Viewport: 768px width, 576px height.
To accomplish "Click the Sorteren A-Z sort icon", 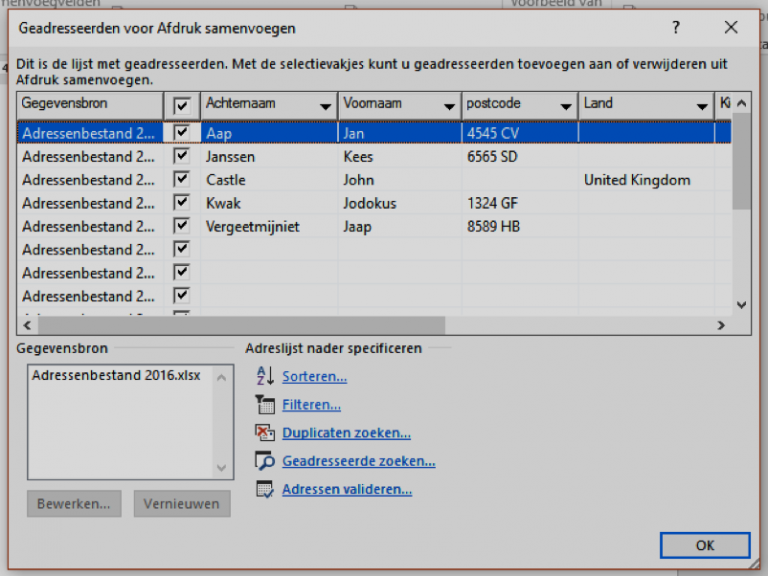I will click(x=264, y=377).
